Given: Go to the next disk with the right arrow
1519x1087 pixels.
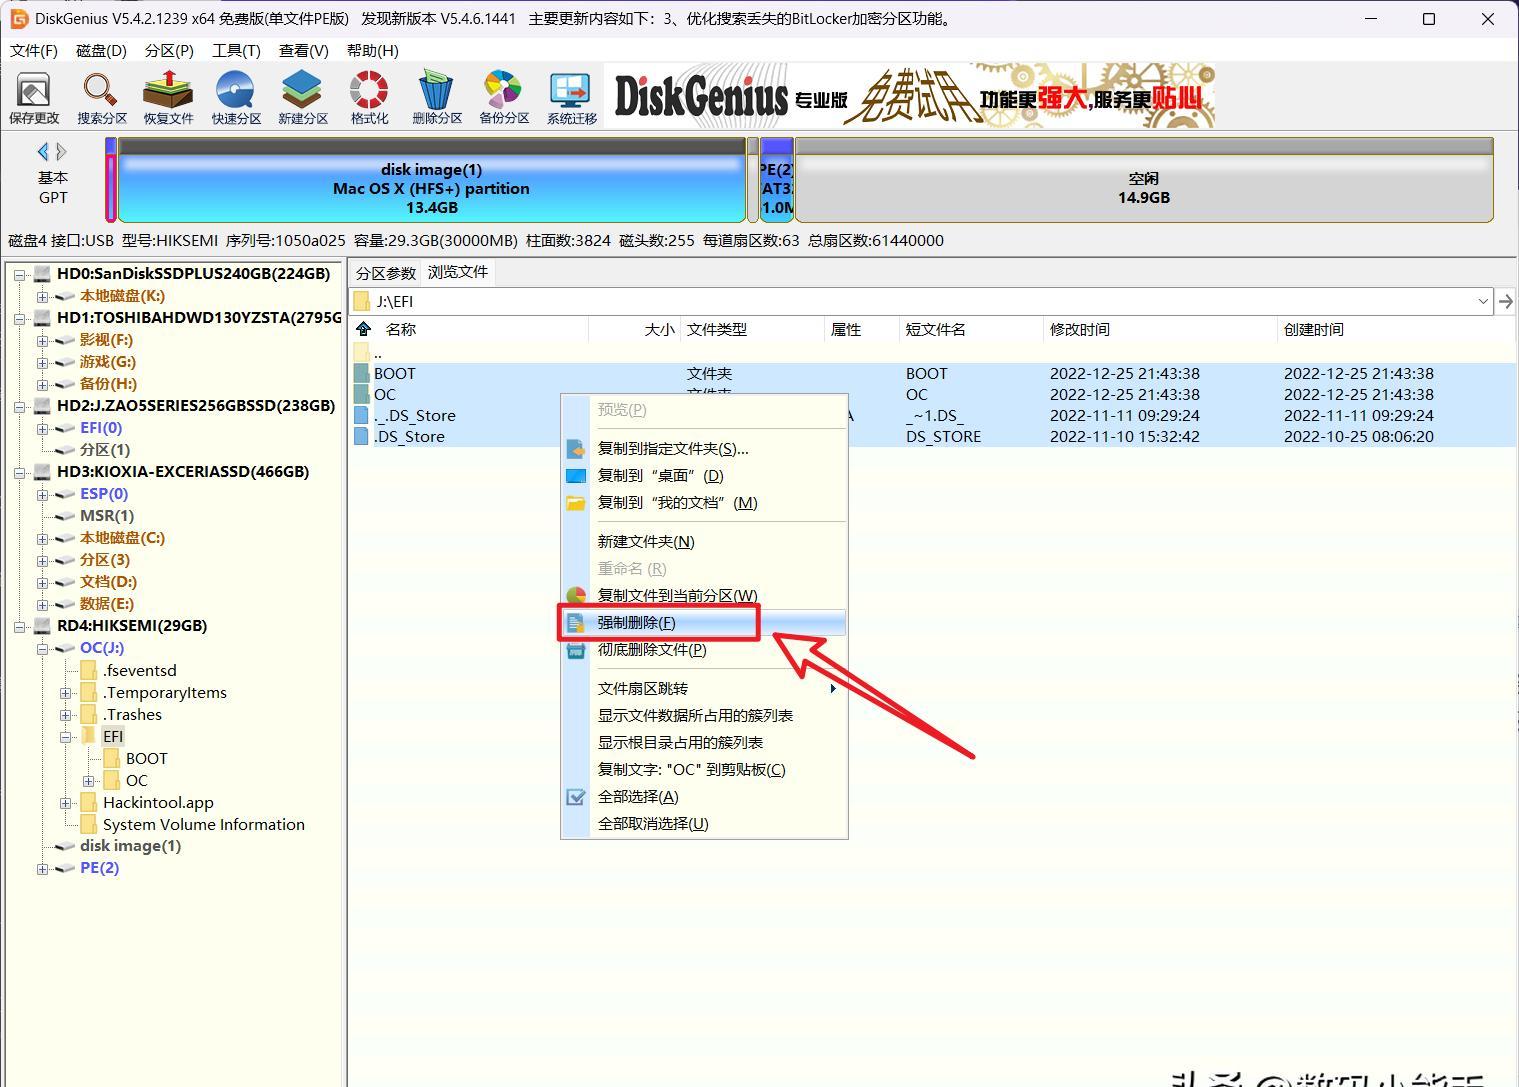Looking at the screenshot, I should [x=62, y=151].
